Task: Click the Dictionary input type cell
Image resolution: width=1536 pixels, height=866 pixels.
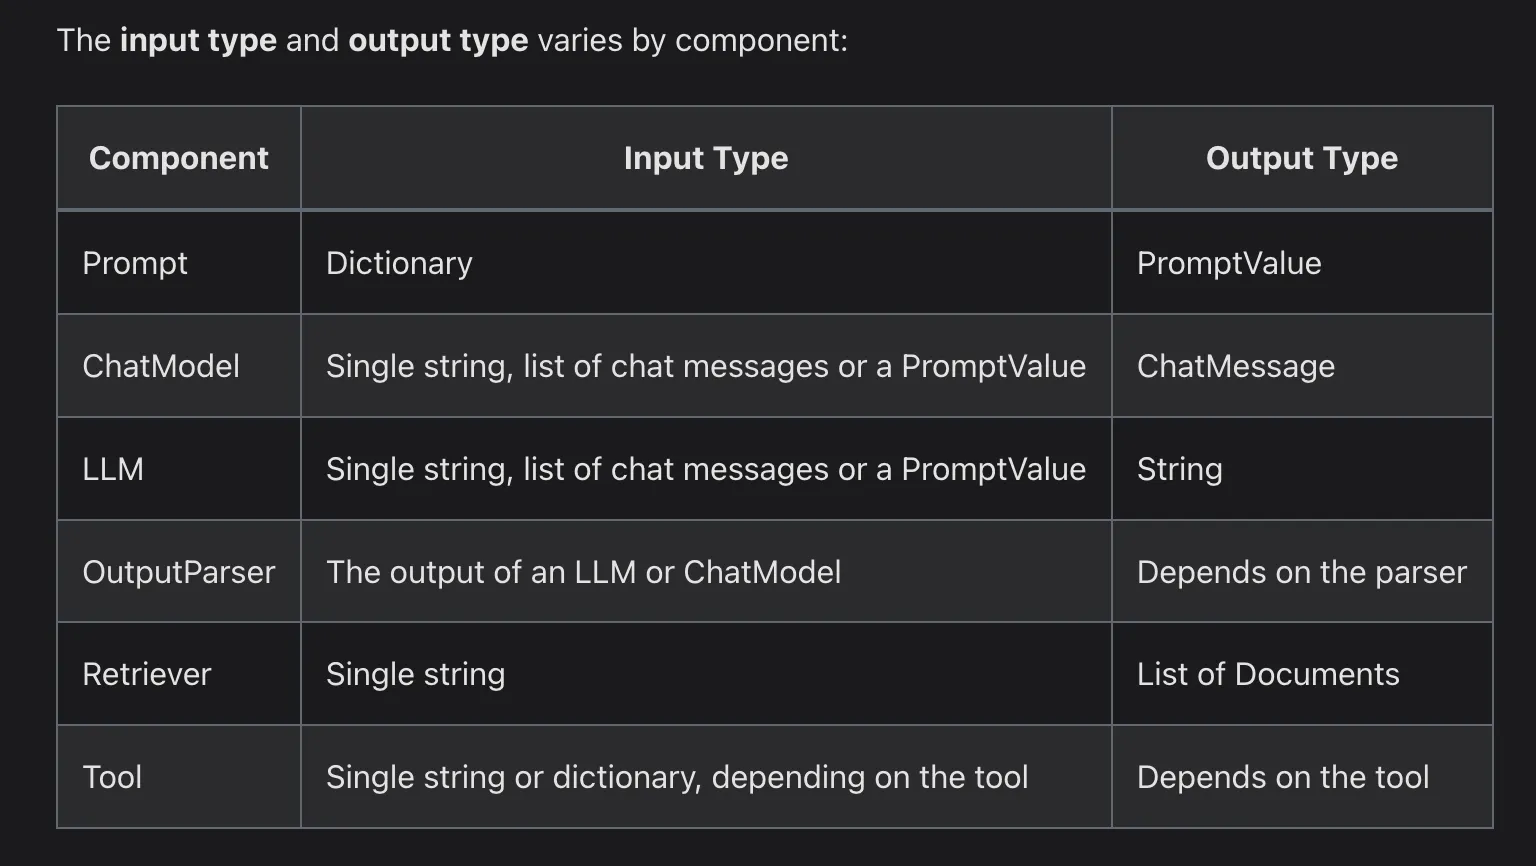Action: (x=399, y=263)
